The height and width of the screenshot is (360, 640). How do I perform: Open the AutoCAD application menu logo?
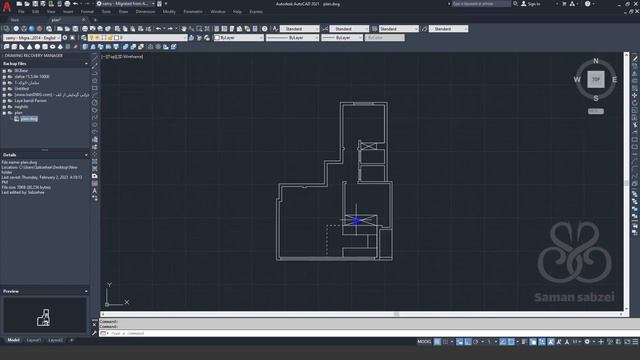click(x=7, y=6)
